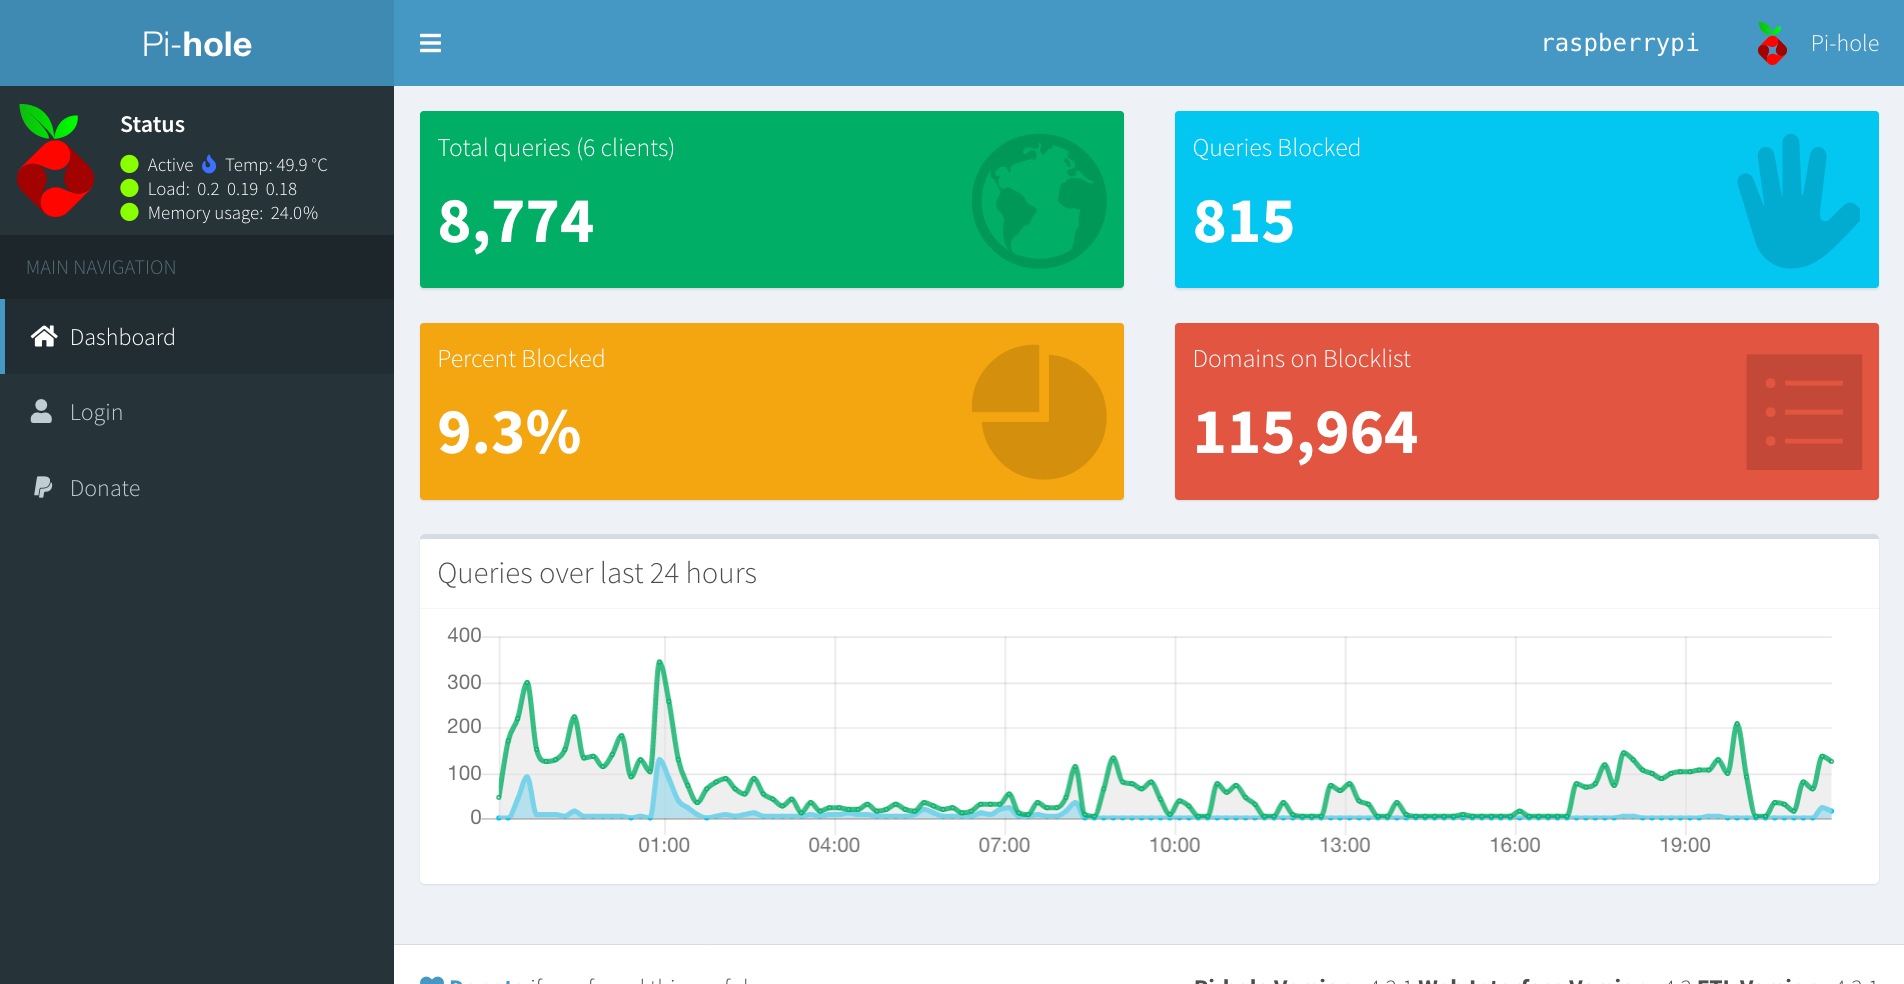Viewport: 1904px width, 984px height.
Task: Toggle the sidebar with the hamburger icon
Action: point(430,43)
